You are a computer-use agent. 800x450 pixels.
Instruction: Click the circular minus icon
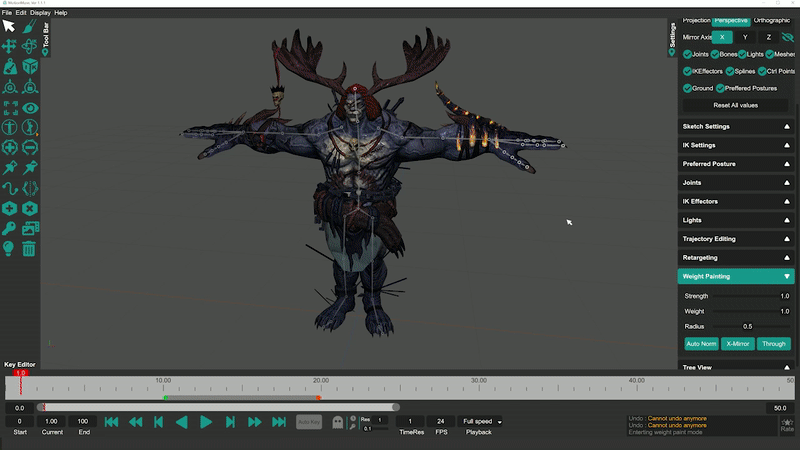point(30,147)
